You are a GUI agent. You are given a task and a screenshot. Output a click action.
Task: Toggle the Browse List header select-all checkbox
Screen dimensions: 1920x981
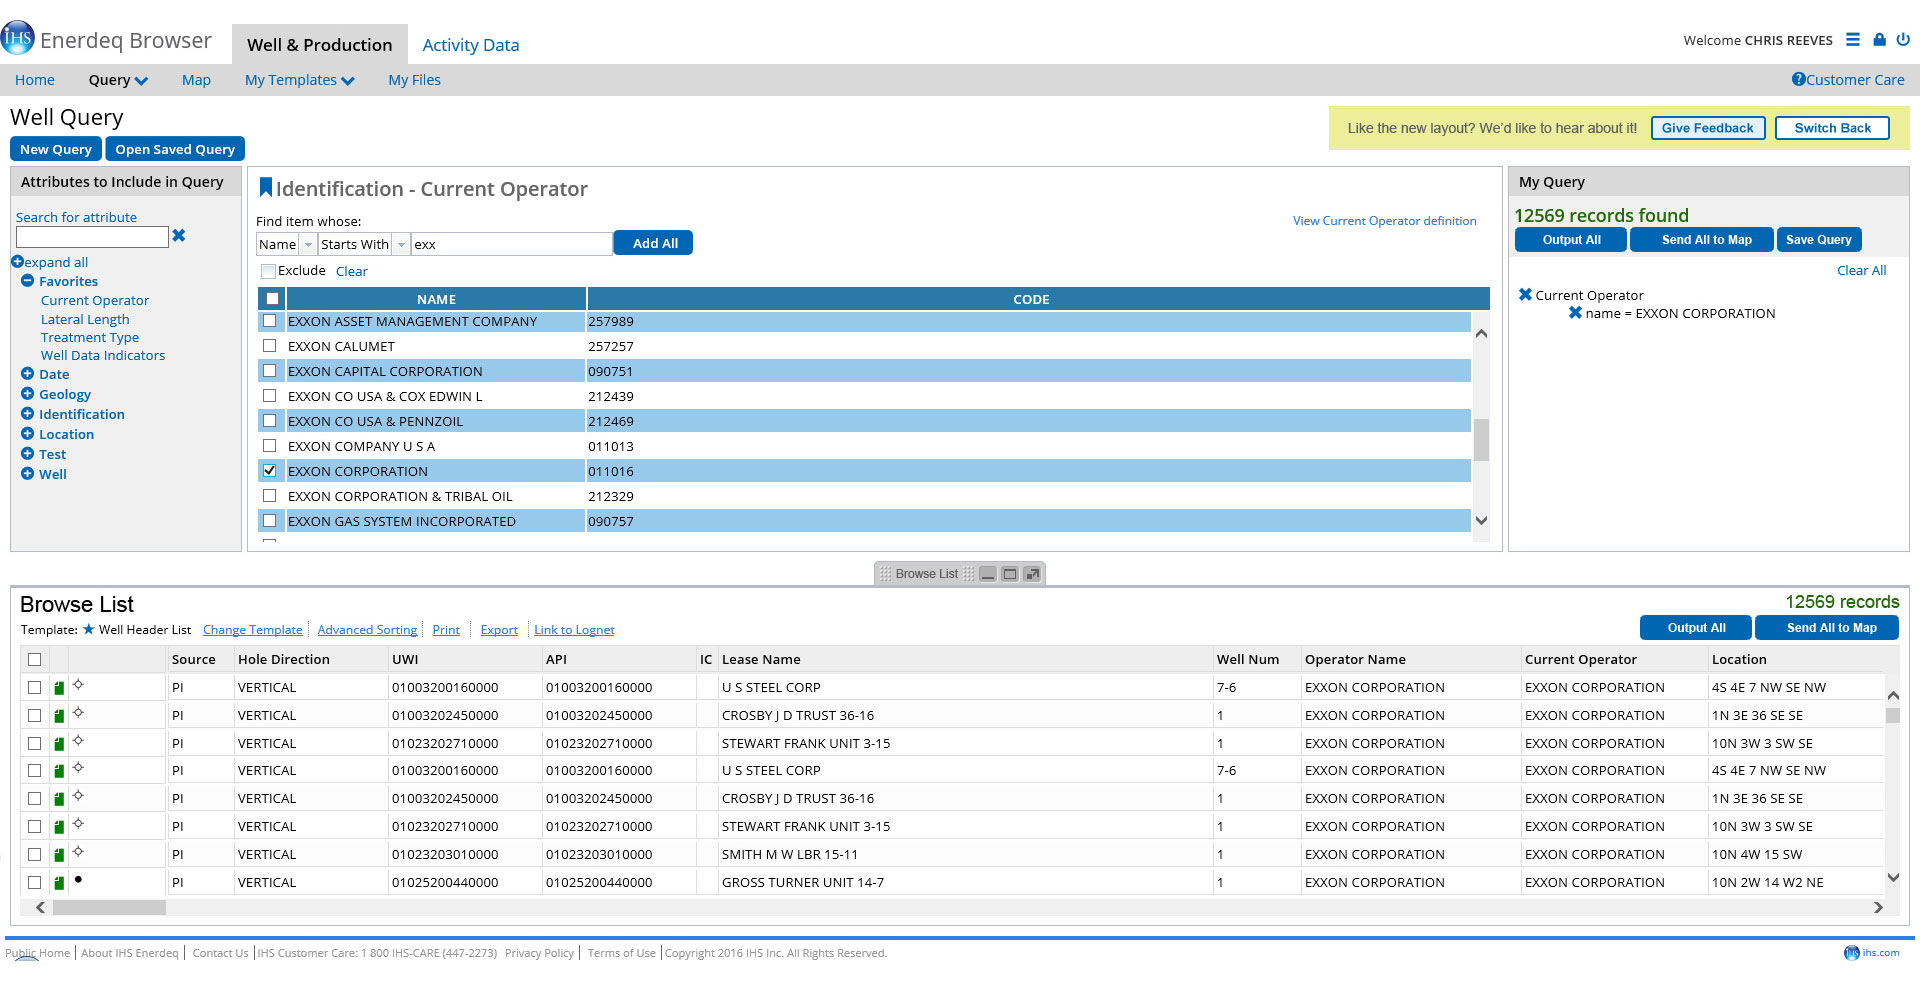(x=35, y=659)
